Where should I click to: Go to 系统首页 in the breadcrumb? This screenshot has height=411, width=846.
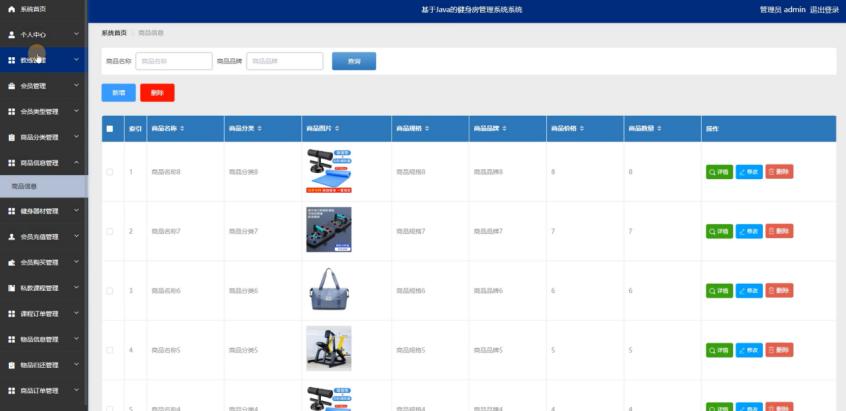[114, 33]
